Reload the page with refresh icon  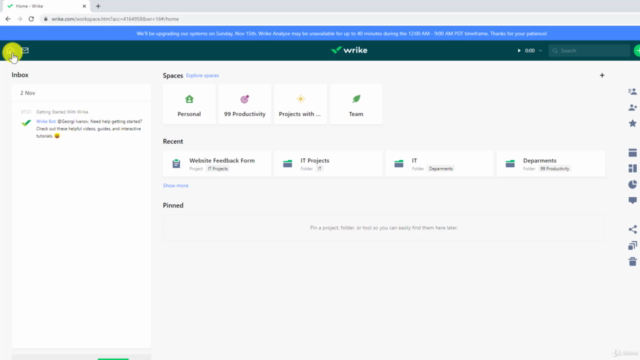point(31,19)
